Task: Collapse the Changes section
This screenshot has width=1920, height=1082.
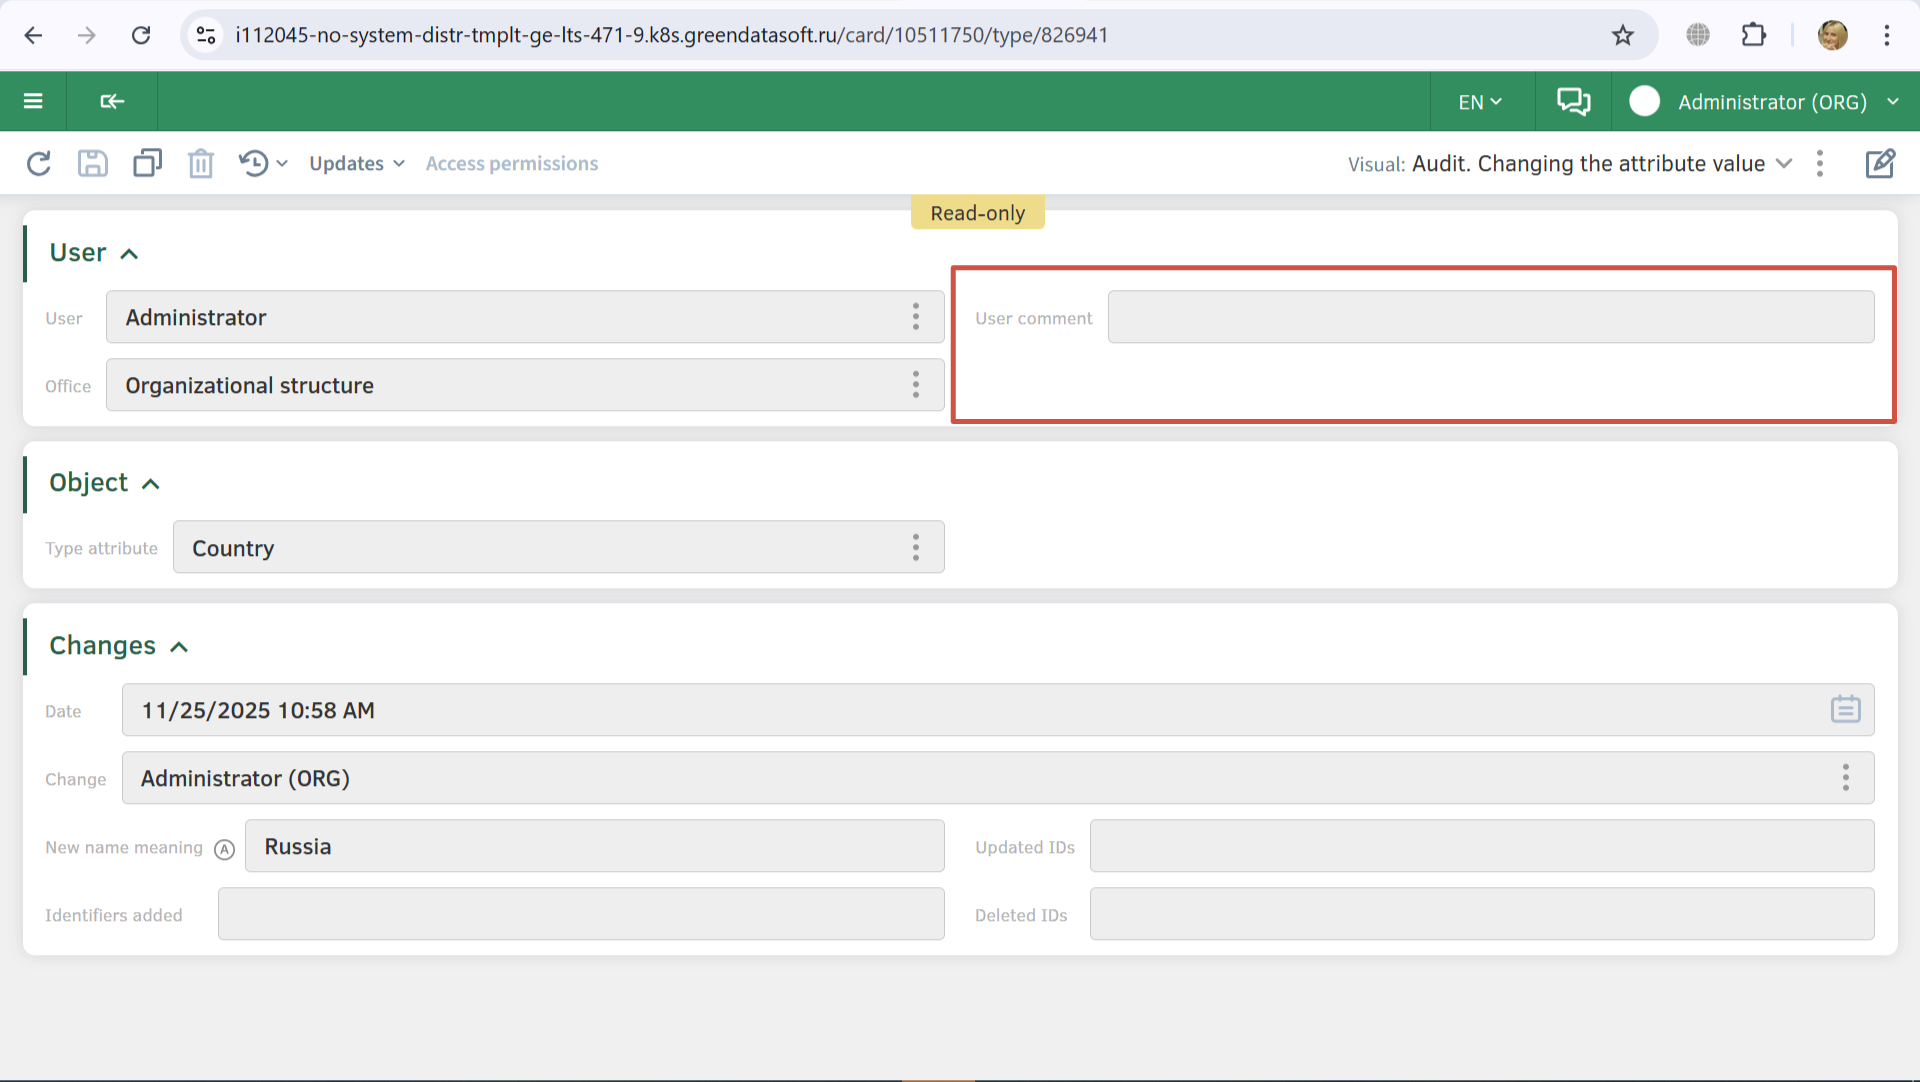Action: [x=179, y=647]
